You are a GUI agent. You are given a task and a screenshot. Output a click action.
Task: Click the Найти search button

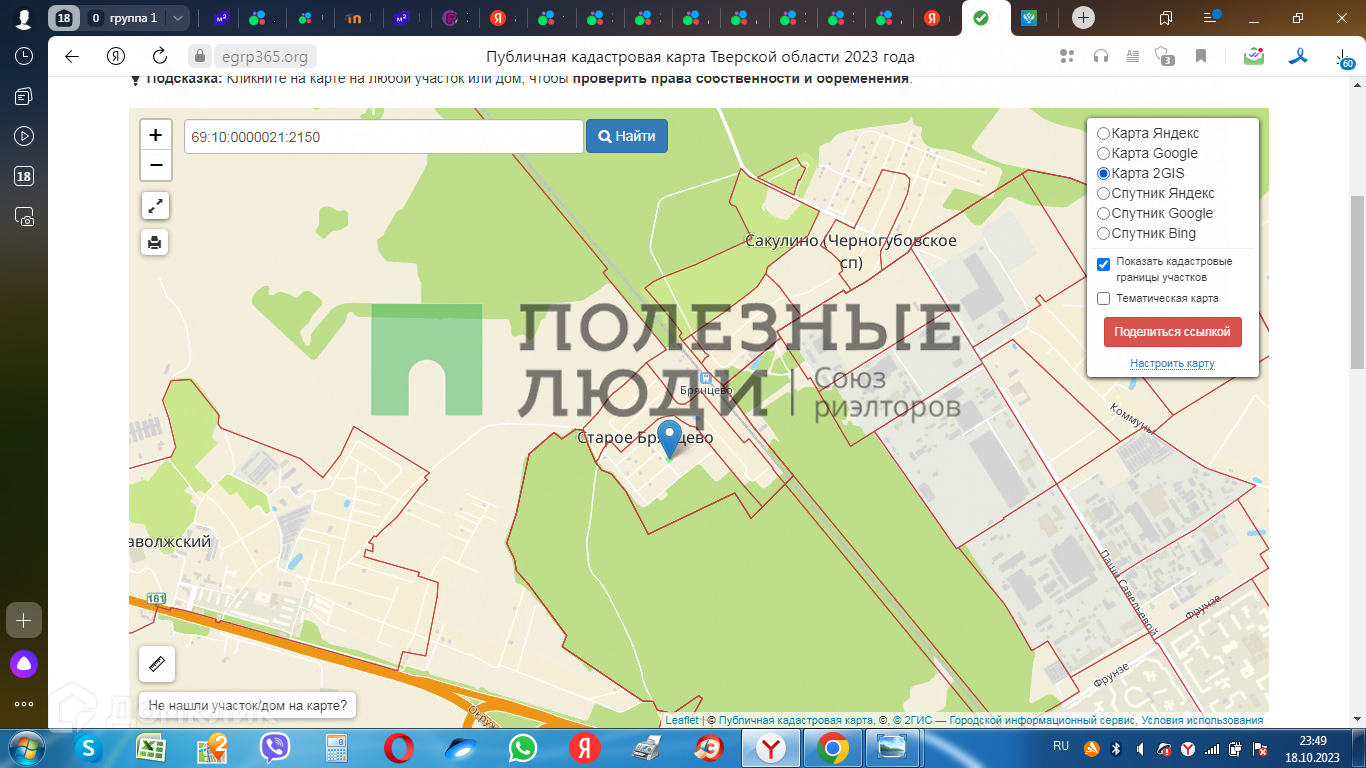click(627, 136)
